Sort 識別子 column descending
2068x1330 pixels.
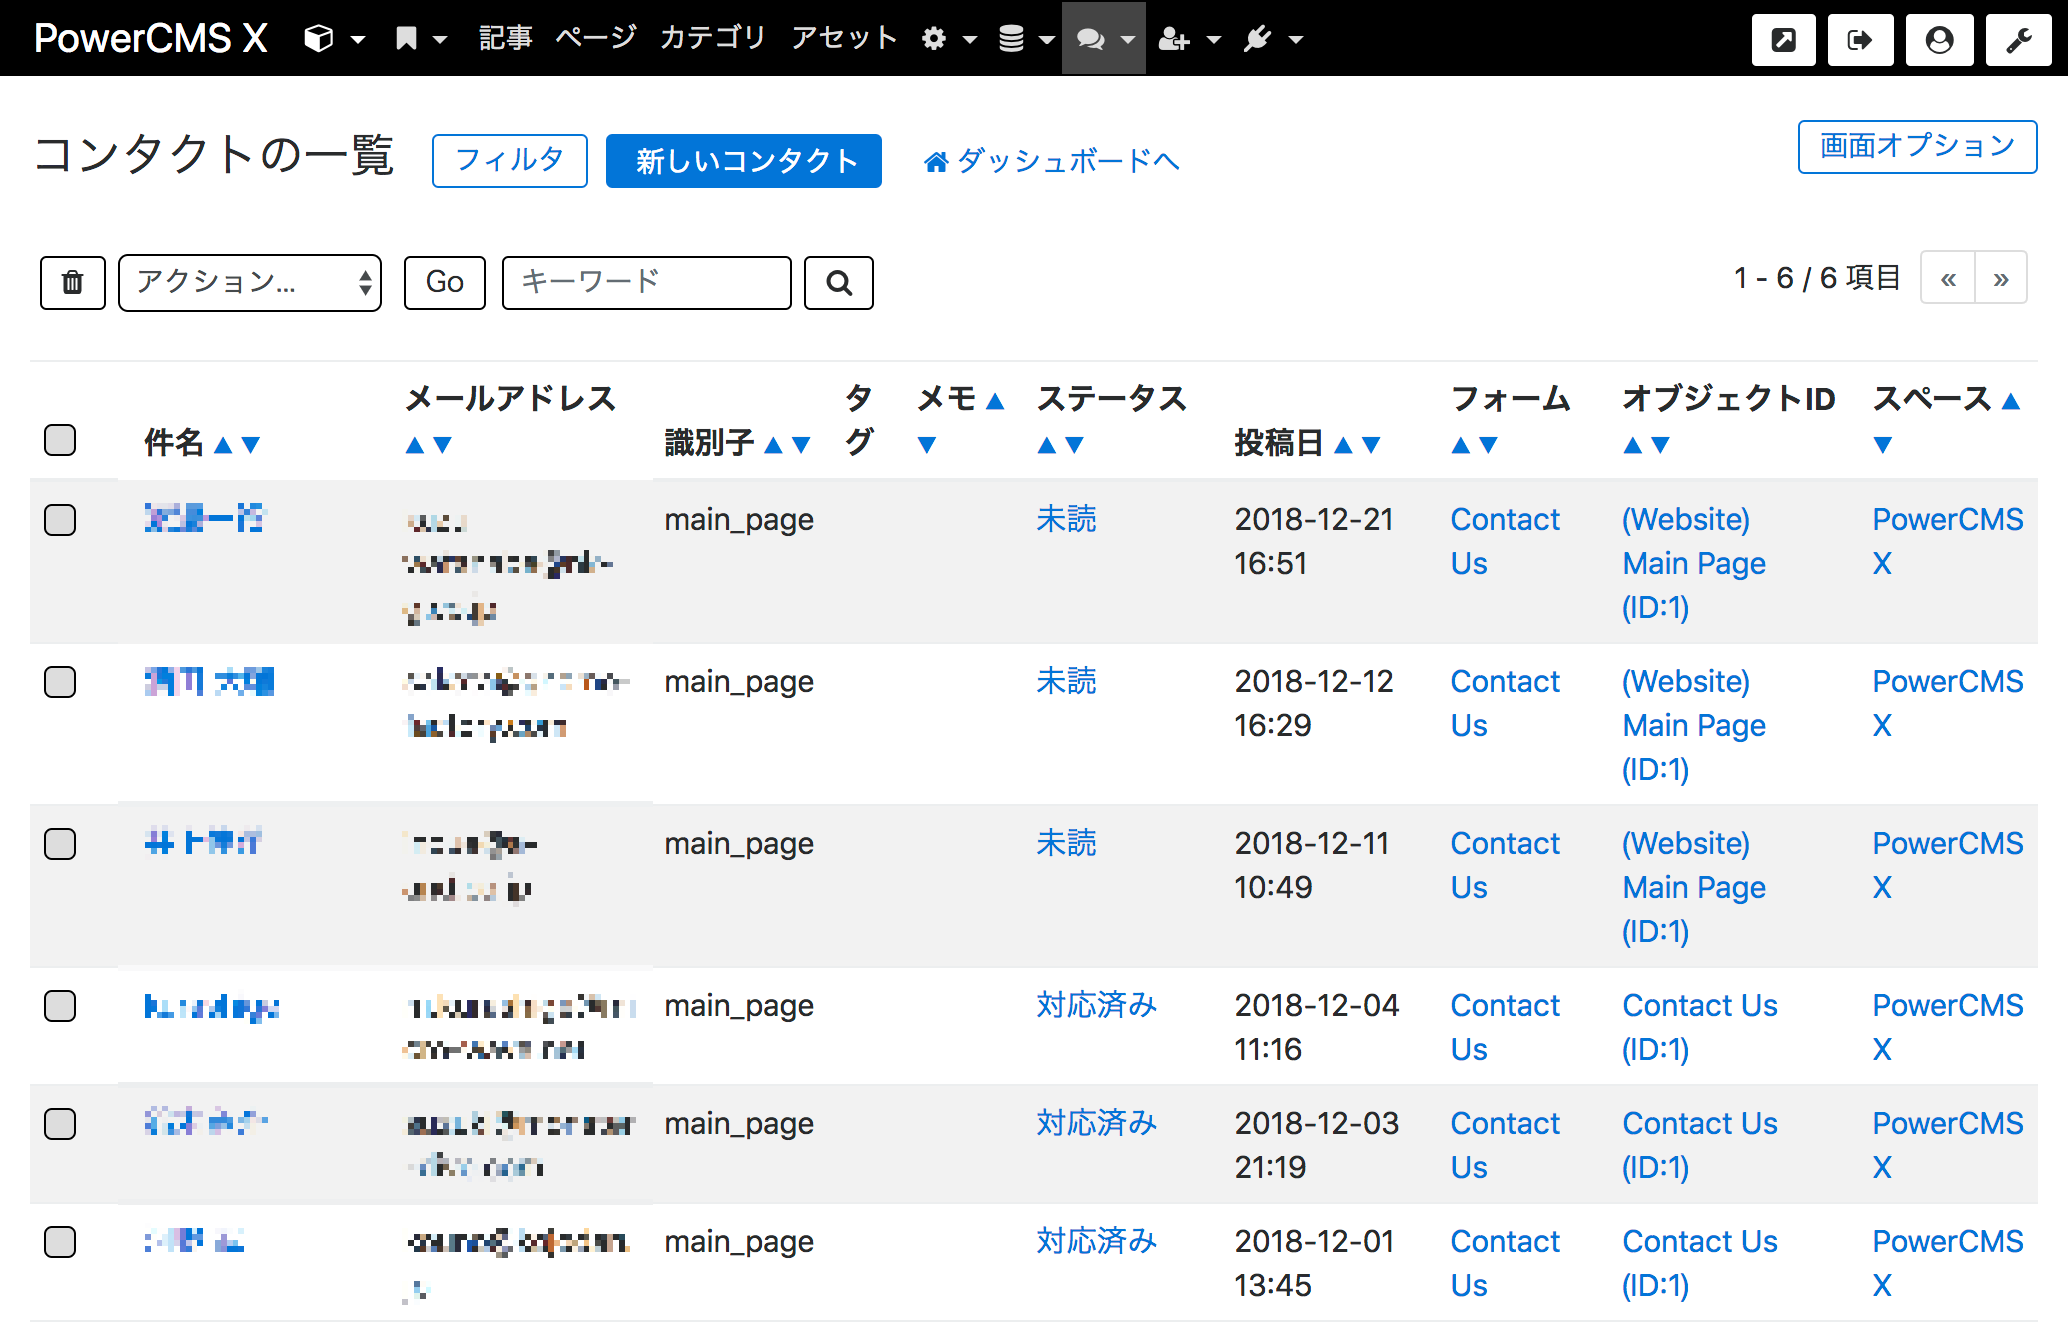coord(801,445)
